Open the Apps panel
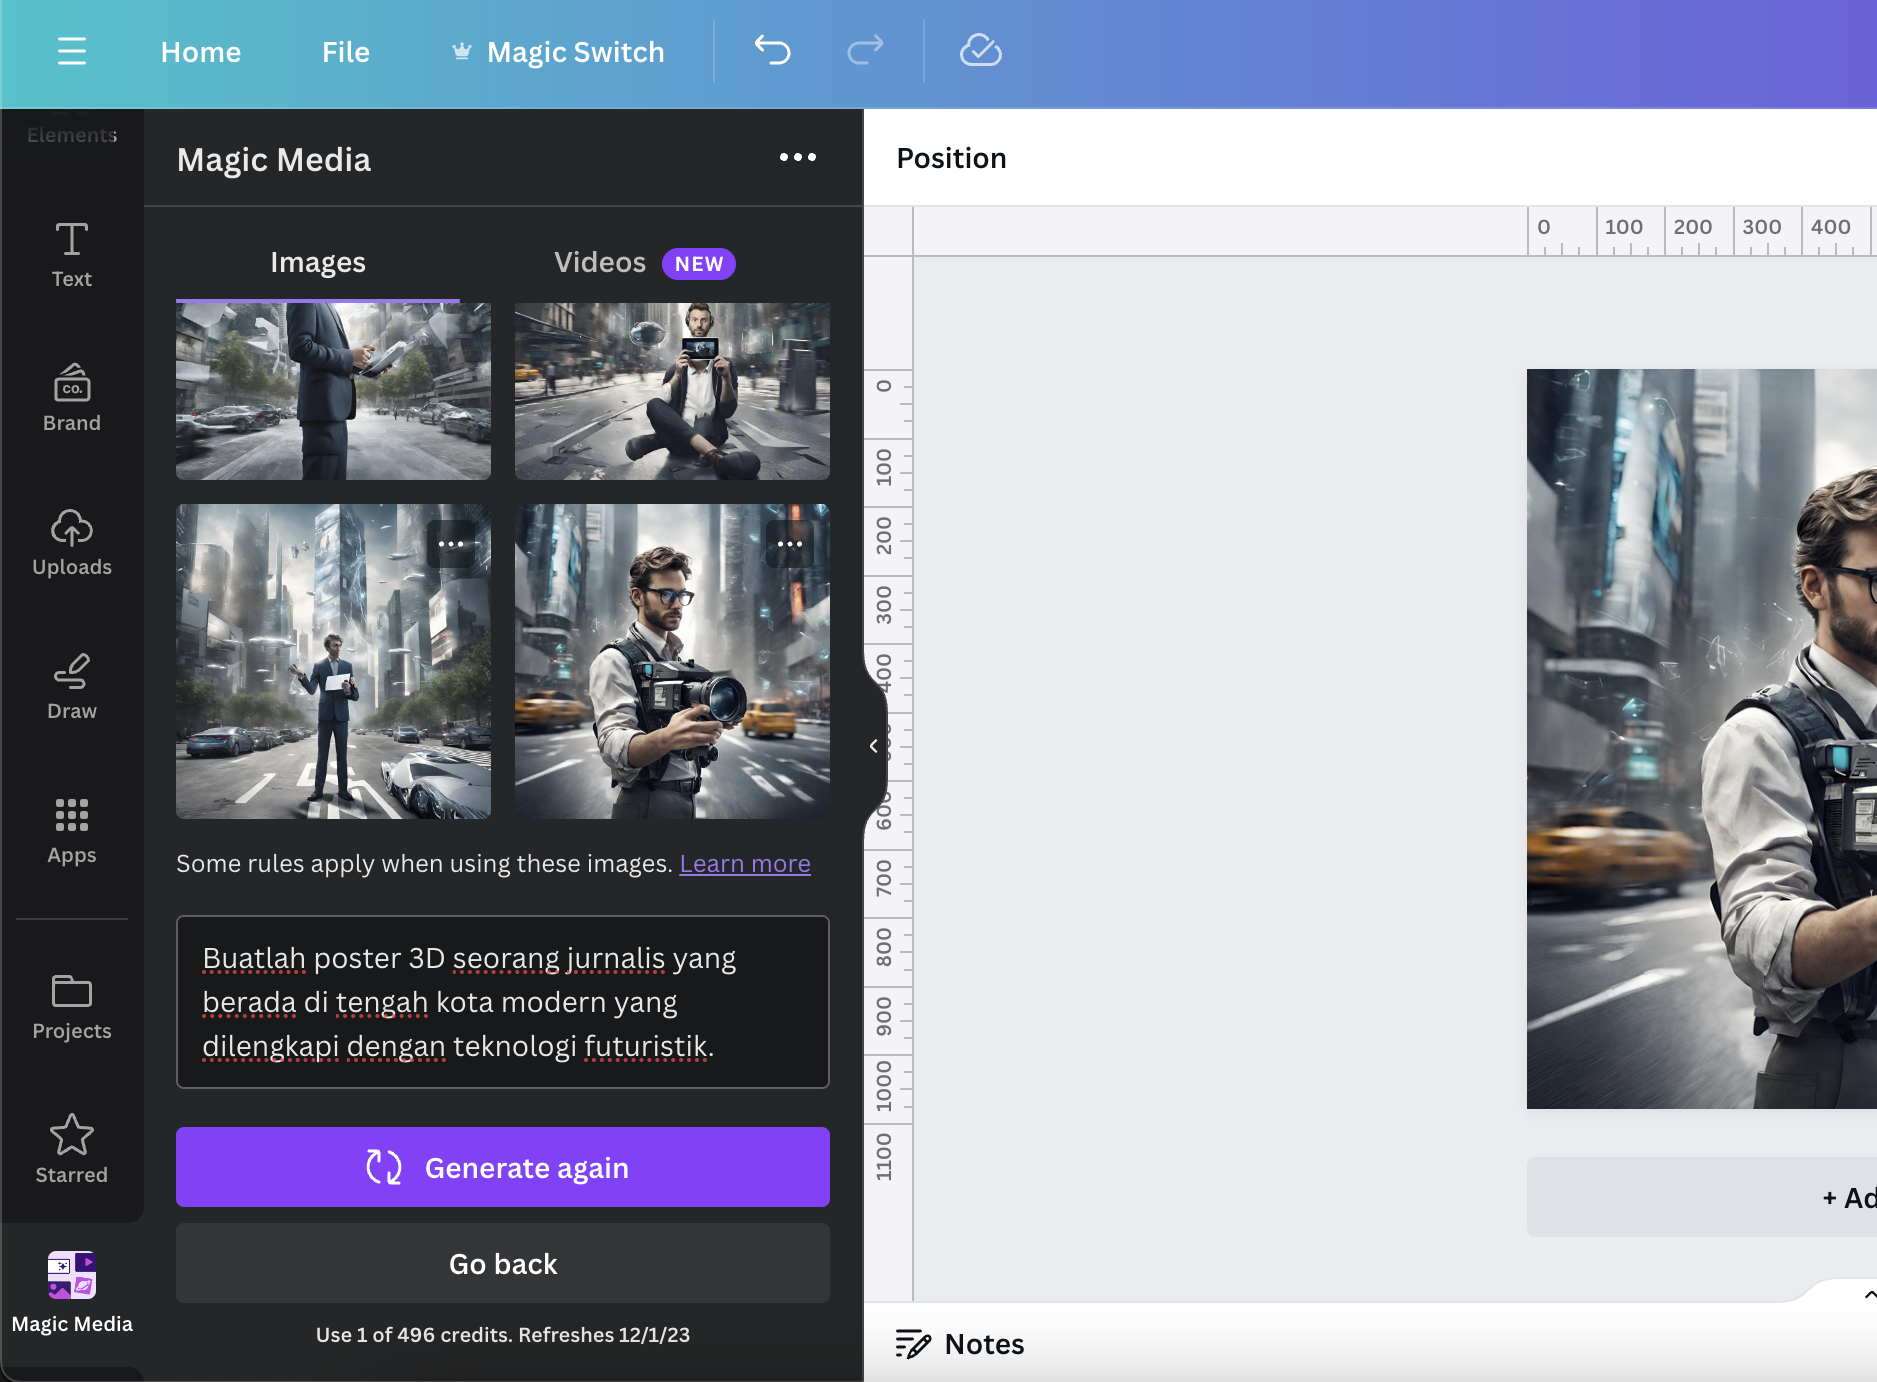Screen dimensions: 1877x1382 tap(72, 830)
